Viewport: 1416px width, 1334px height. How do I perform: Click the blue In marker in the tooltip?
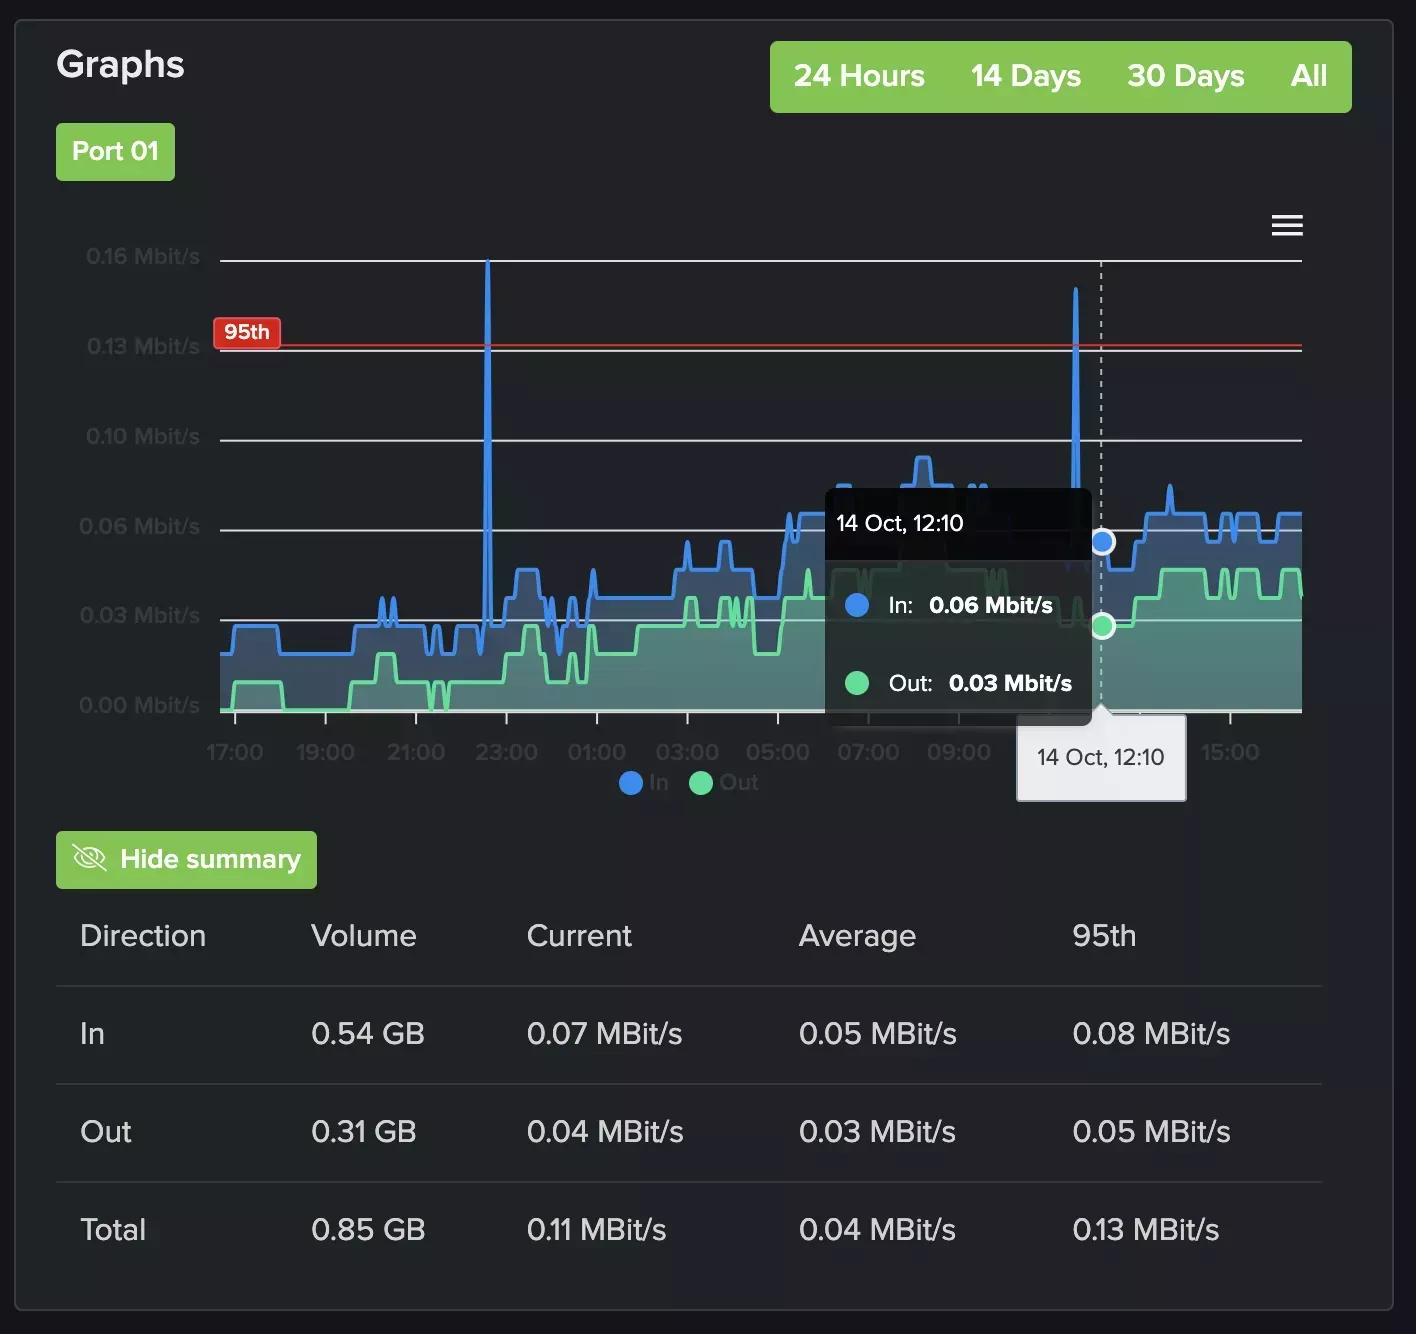pyautogui.click(x=856, y=605)
